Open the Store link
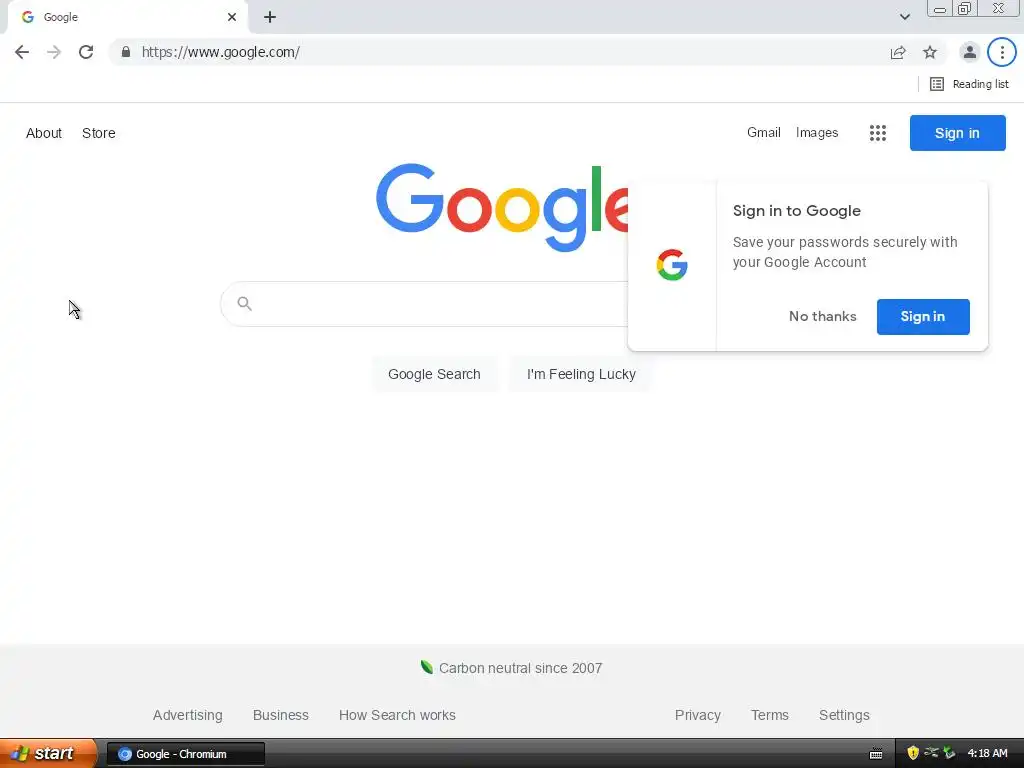 click(99, 133)
